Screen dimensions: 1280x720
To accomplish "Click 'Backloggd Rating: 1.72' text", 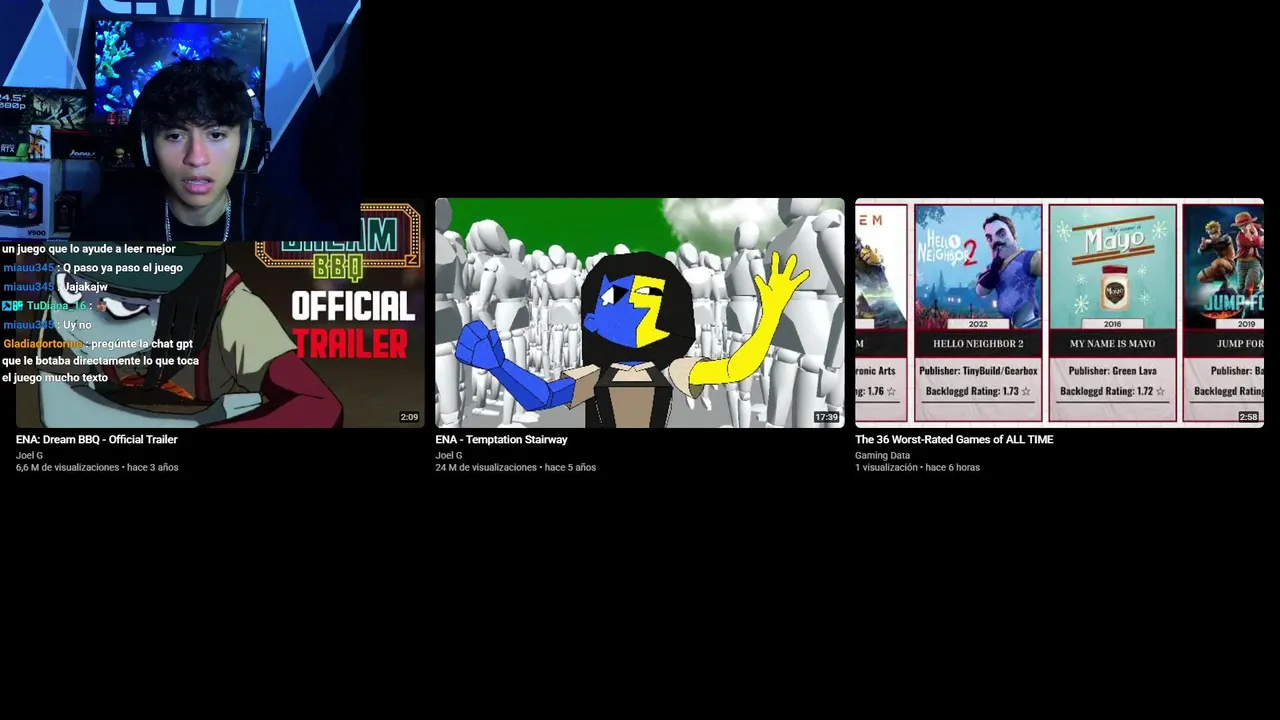I will (1112, 391).
